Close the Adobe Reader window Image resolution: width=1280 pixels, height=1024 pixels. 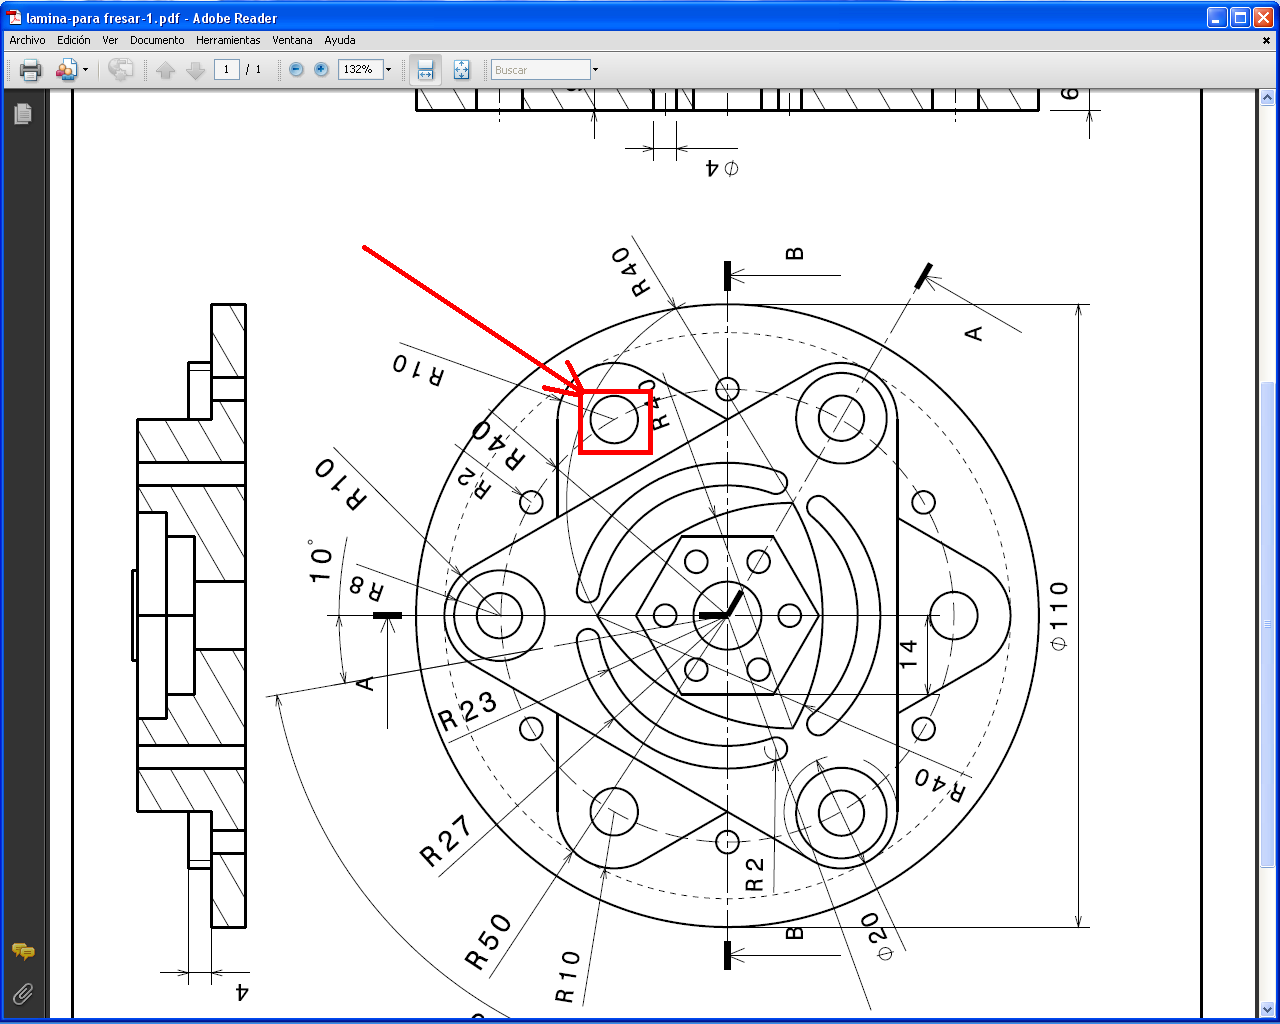click(1263, 17)
